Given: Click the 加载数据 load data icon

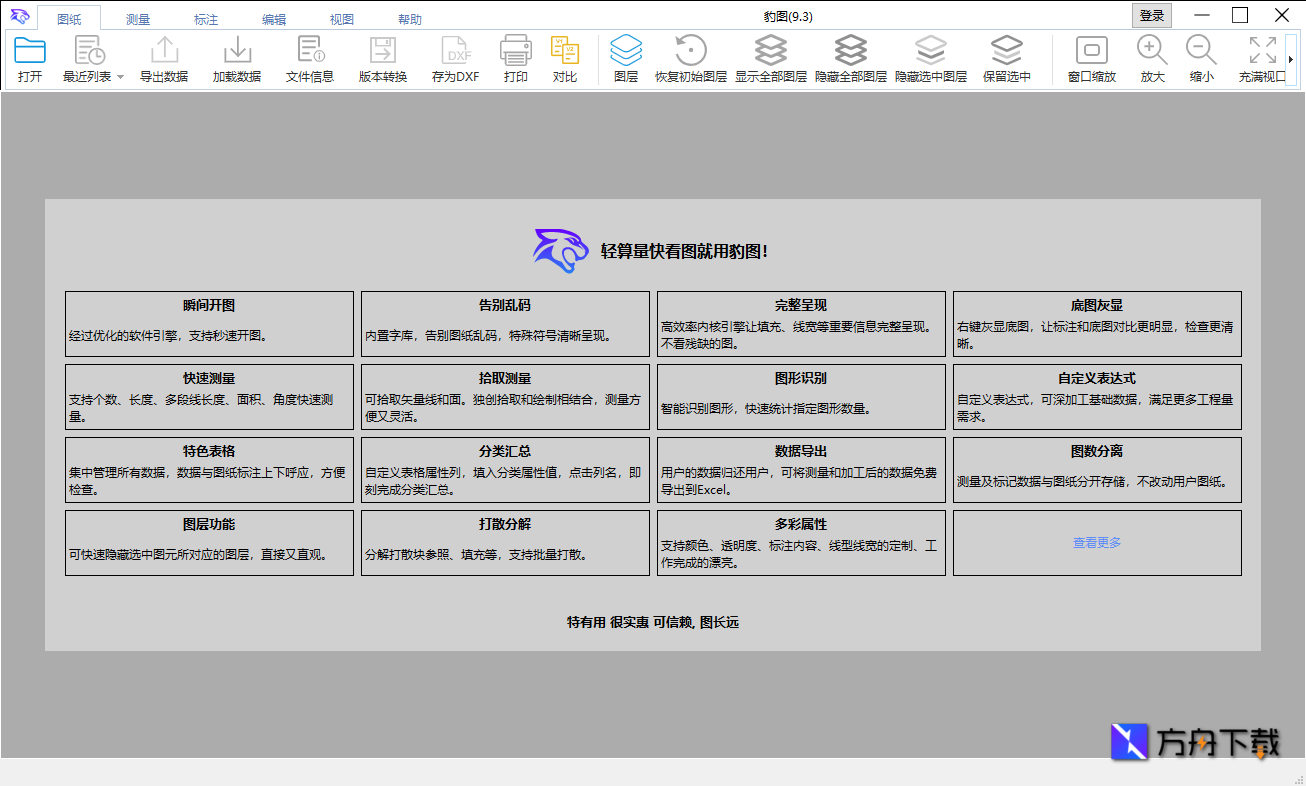Looking at the screenshot, I should tap(237, 57).
